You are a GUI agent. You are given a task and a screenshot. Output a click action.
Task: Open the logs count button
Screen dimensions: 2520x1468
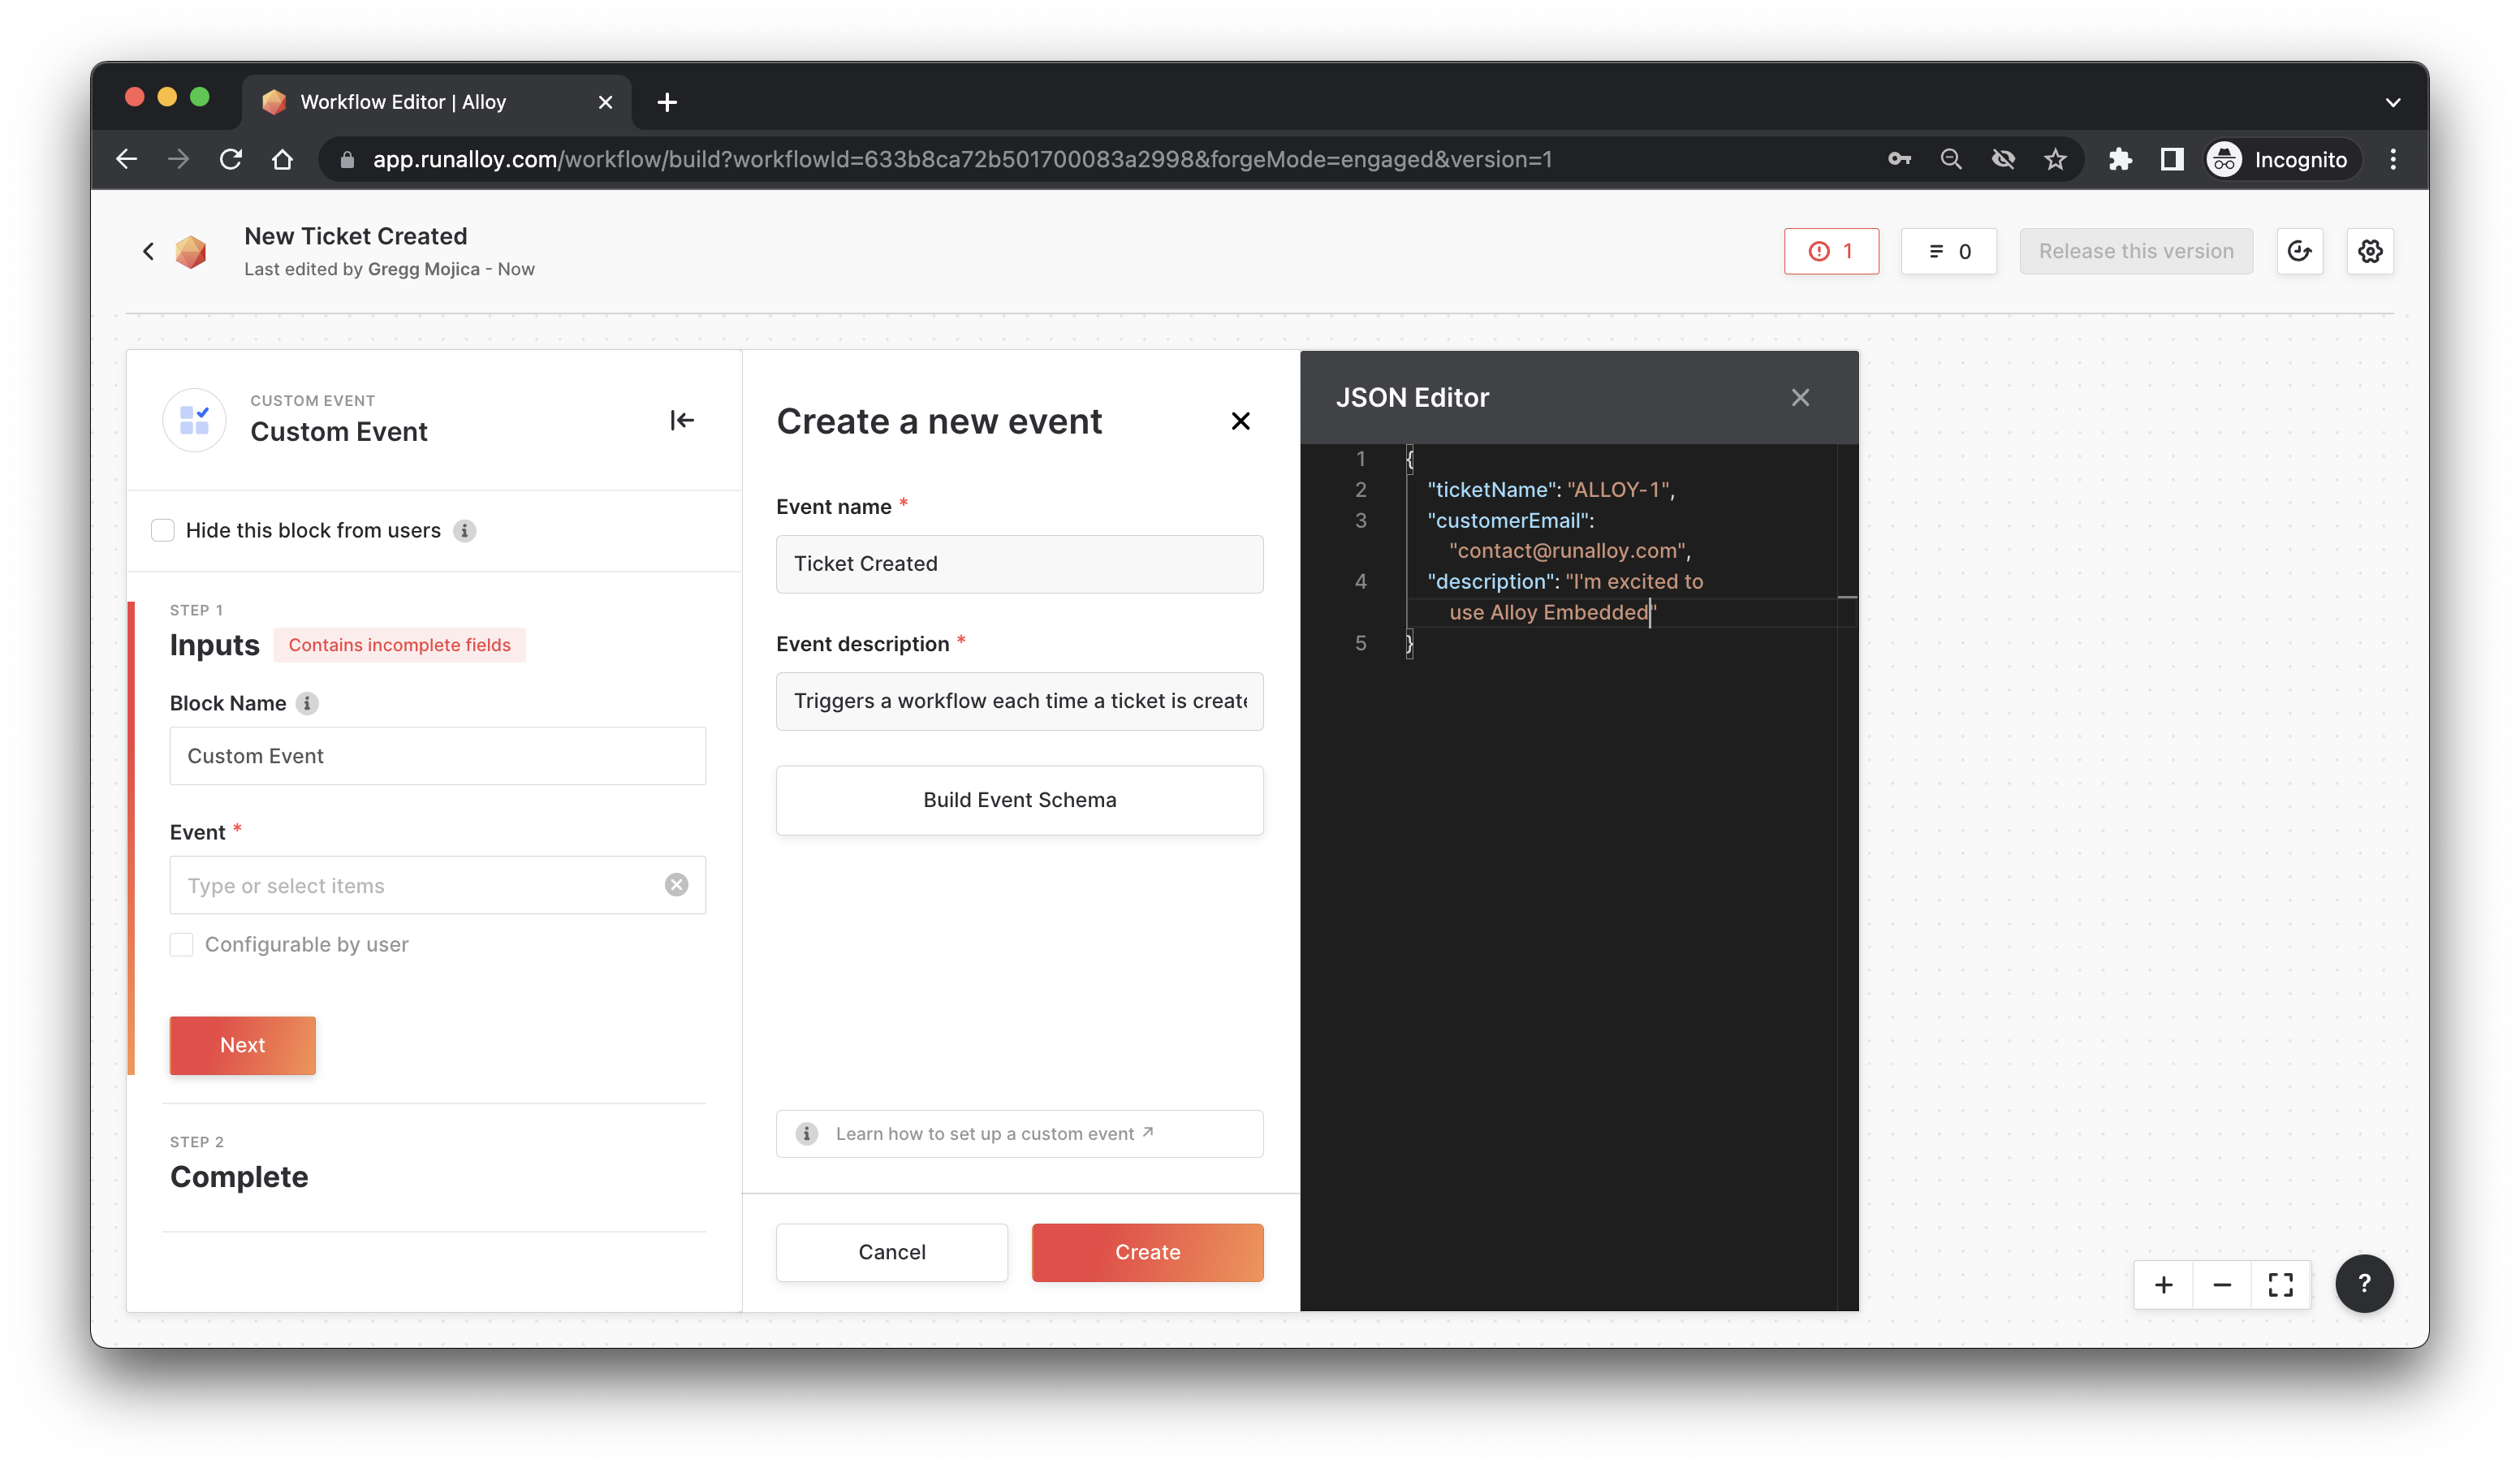point(1948,251)
